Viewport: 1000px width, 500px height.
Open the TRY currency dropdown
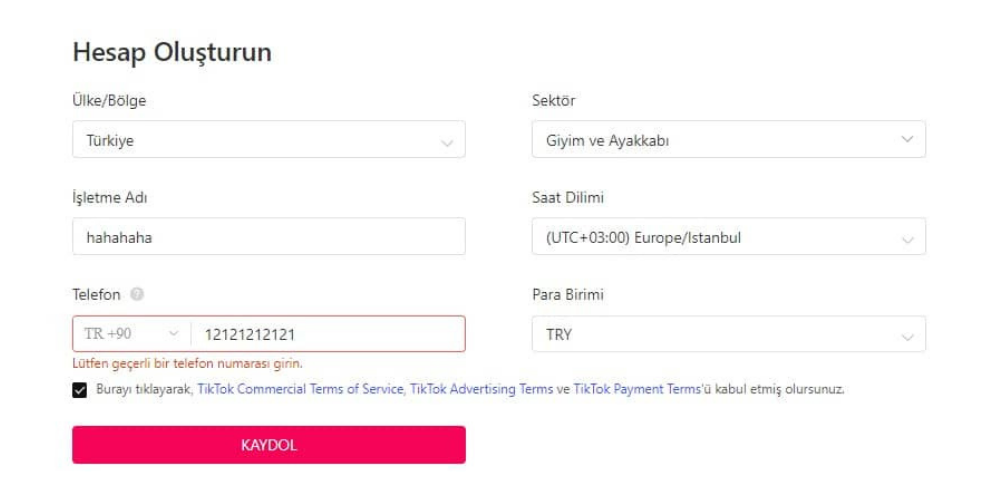click(x=728, y=335)
